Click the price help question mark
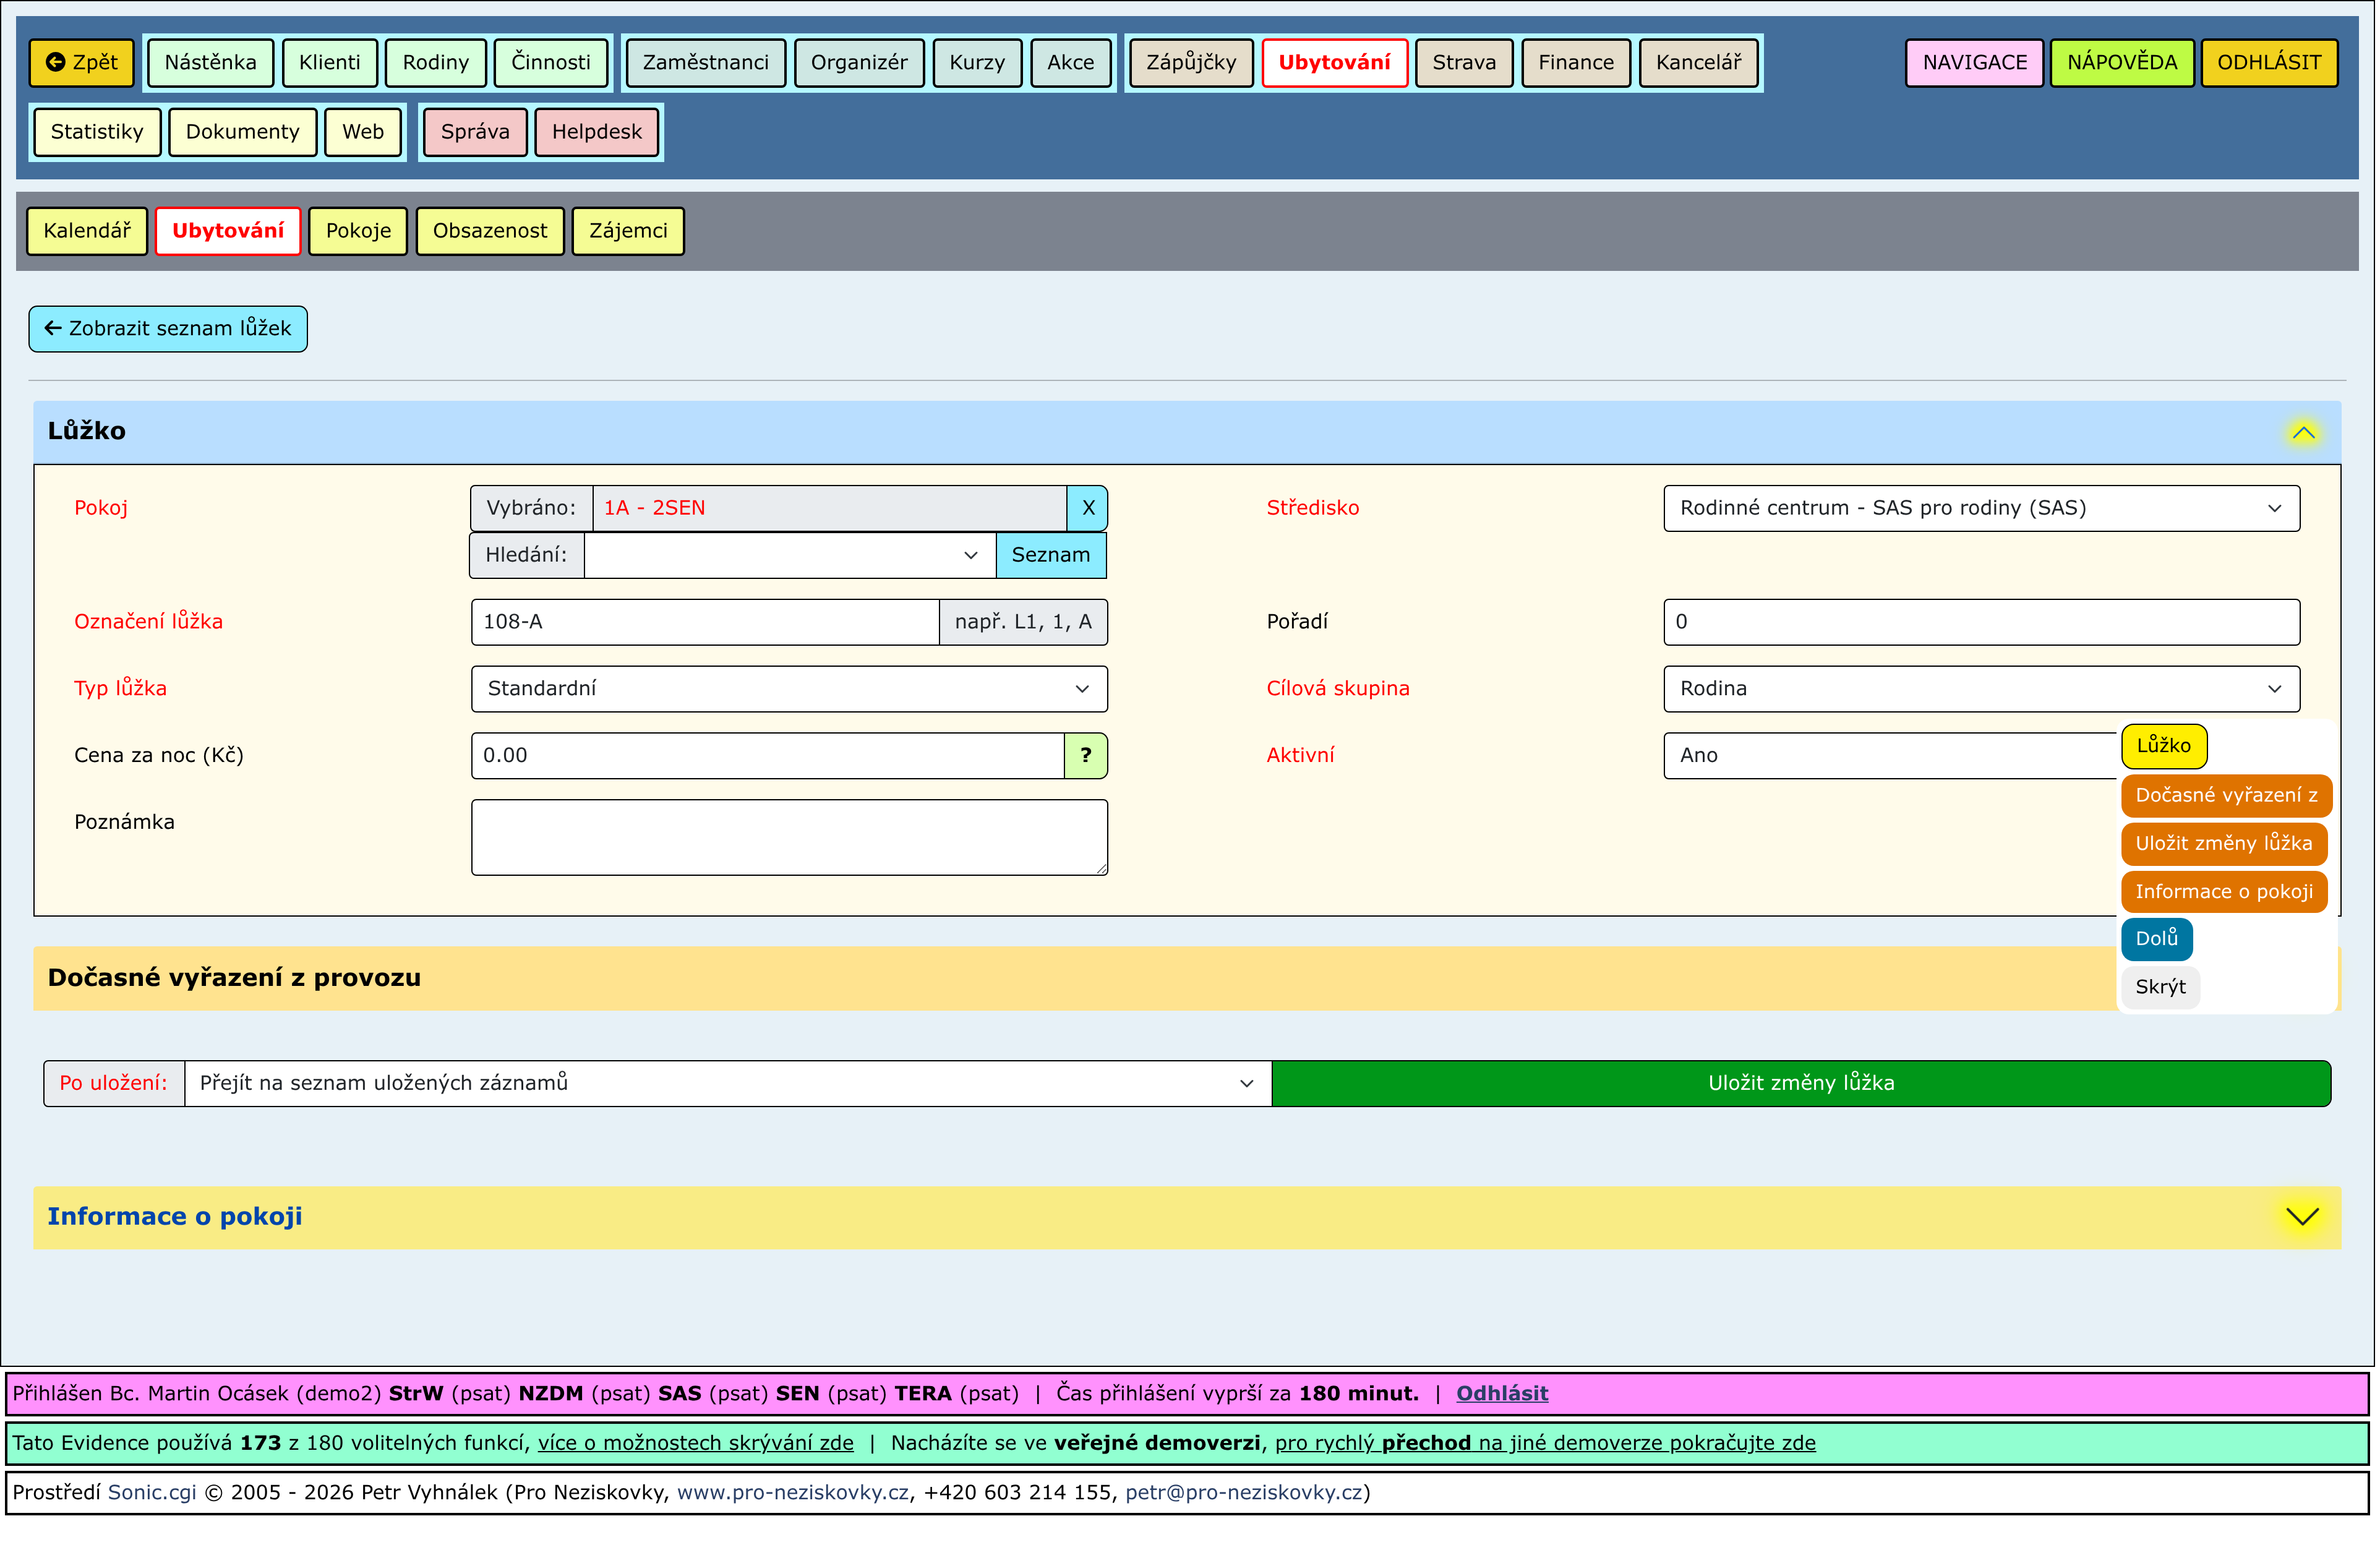This screenshot has height=1550, width=2380. click(1086, 756)
